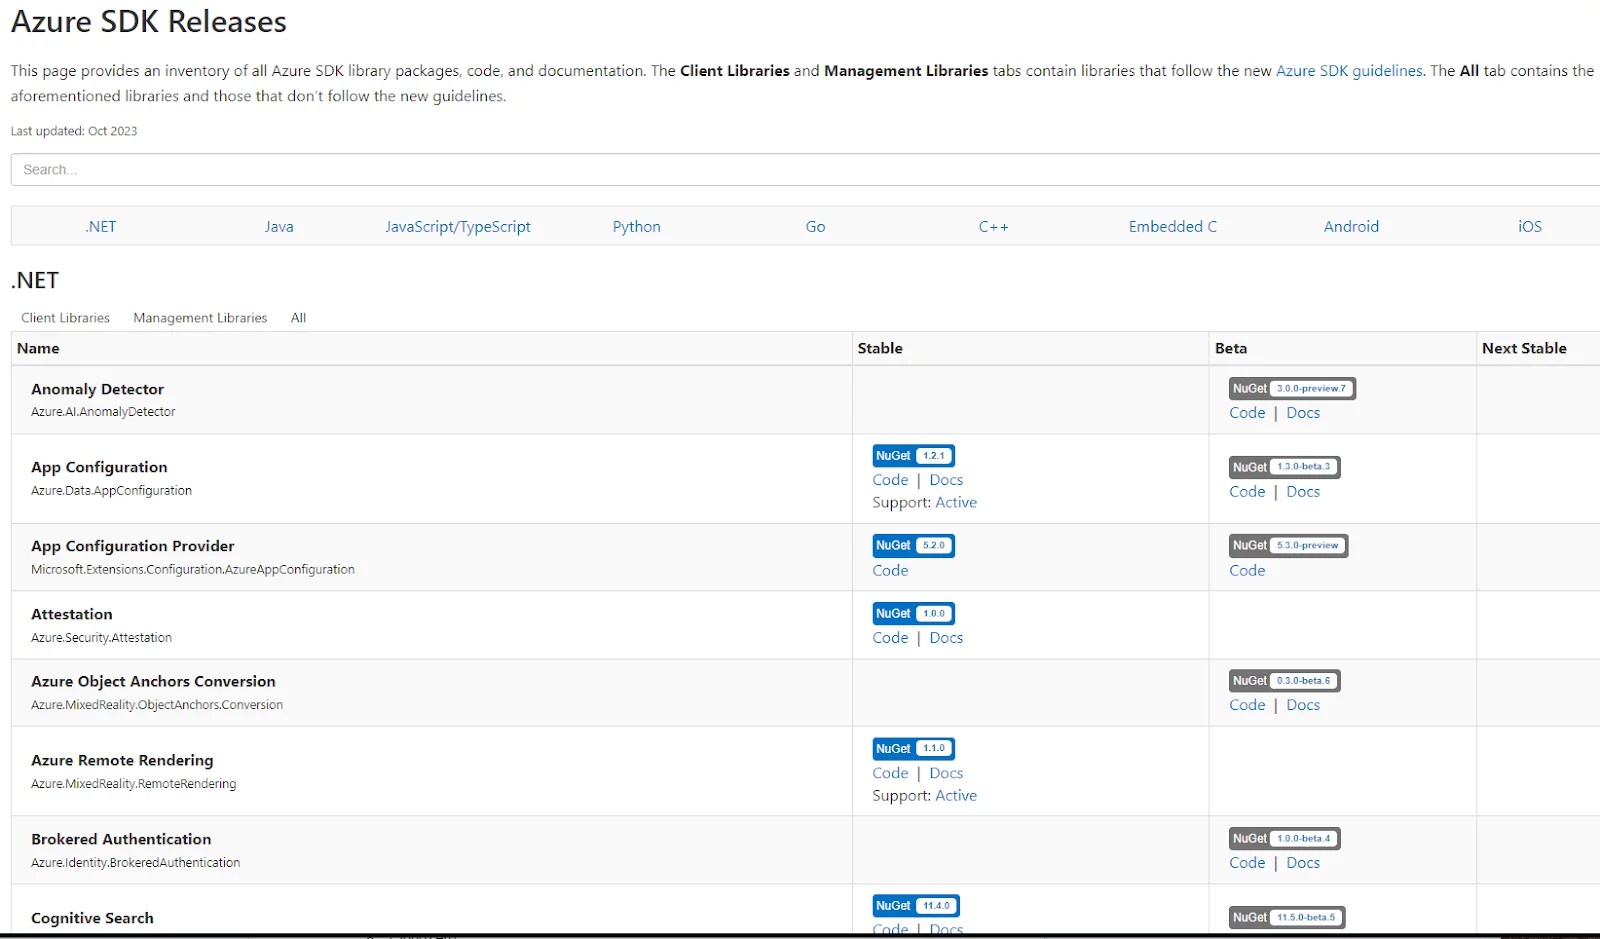This screenshot has width=1600, height=939.
Task: Click Active support link for App Configuration
Action: (956, 503)
